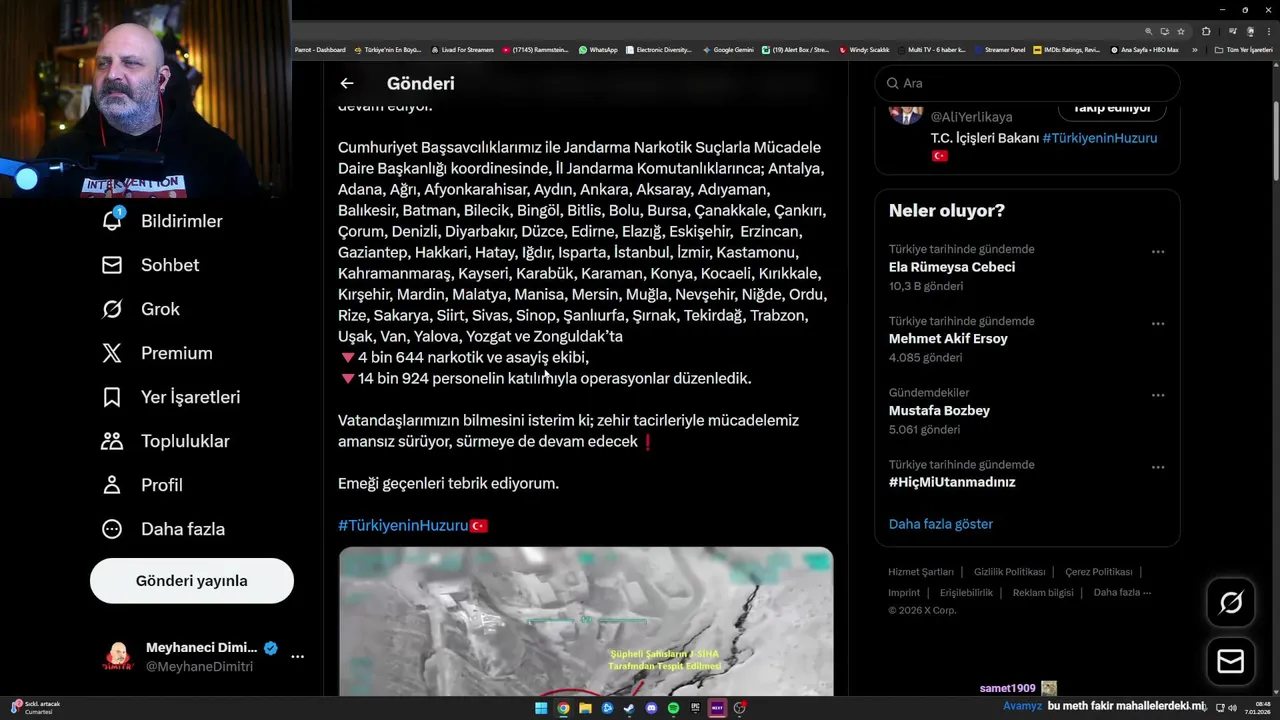Open Çerez Politikası footer link
1280x720 pixels.
click(1099, 572)
